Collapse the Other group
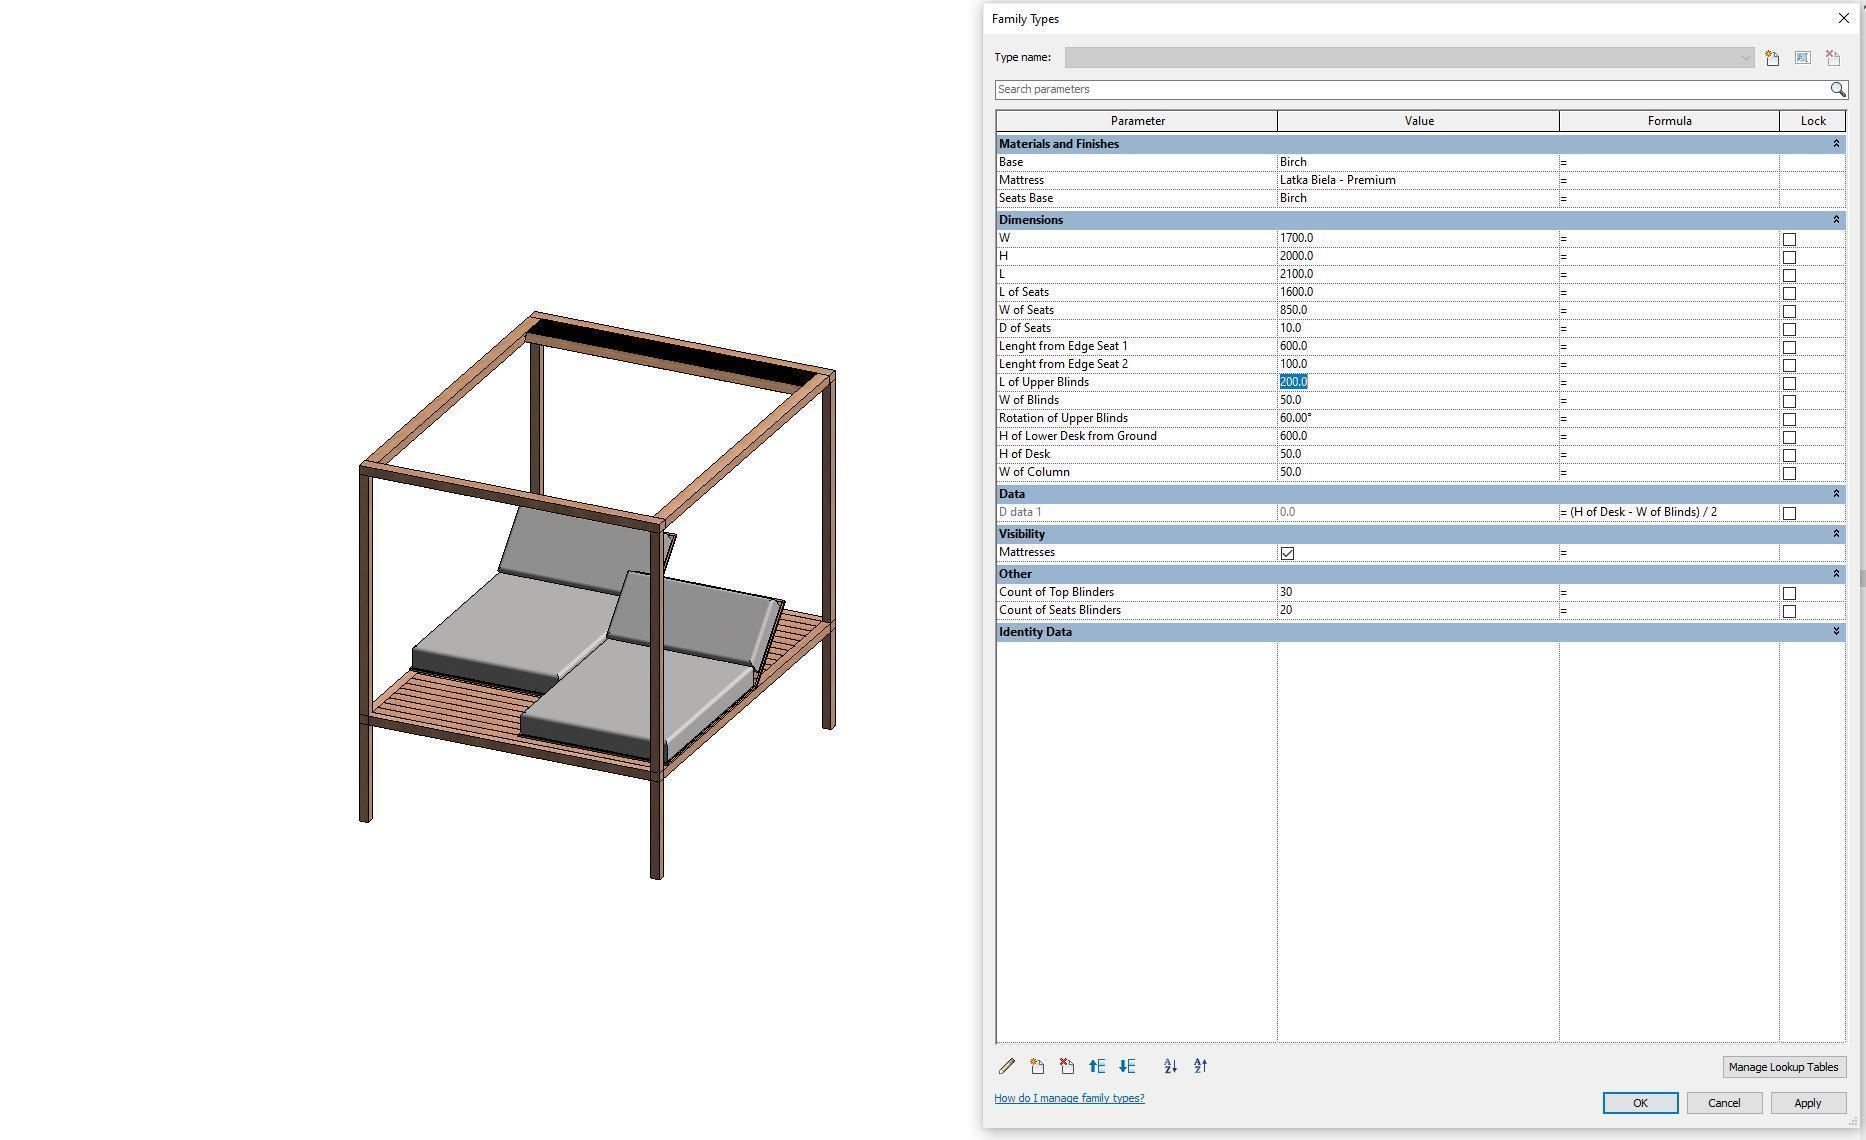1866x1140 pixels. click(1836, 574)
